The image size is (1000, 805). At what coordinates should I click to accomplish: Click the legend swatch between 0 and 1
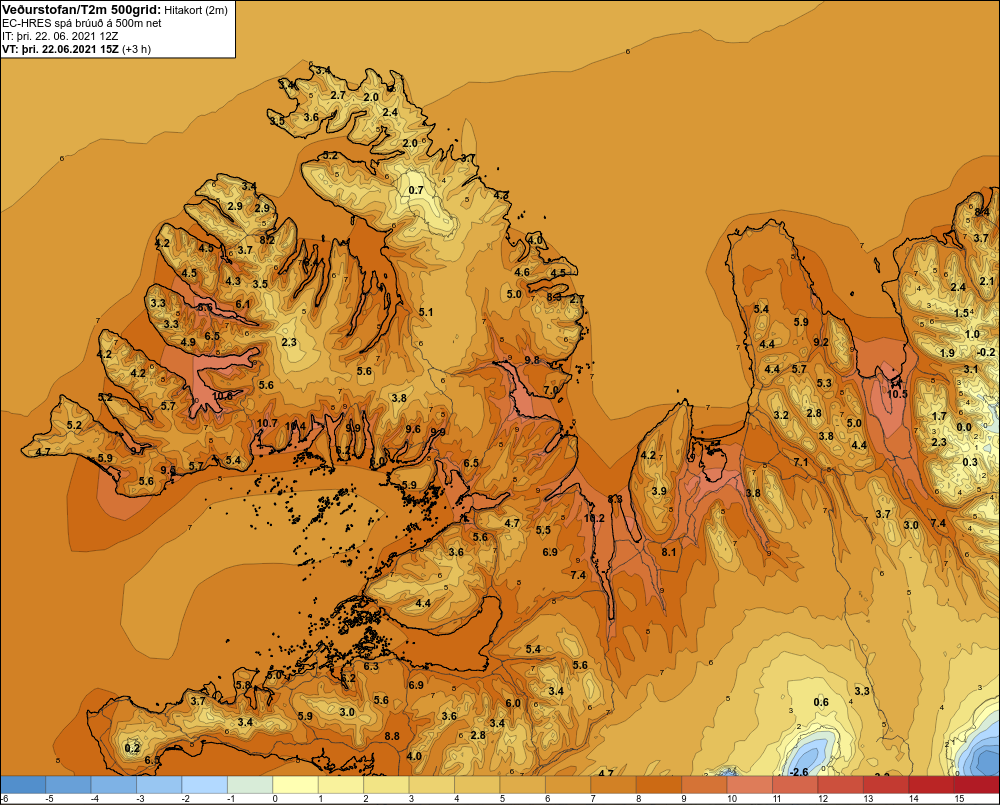(295, 785)
